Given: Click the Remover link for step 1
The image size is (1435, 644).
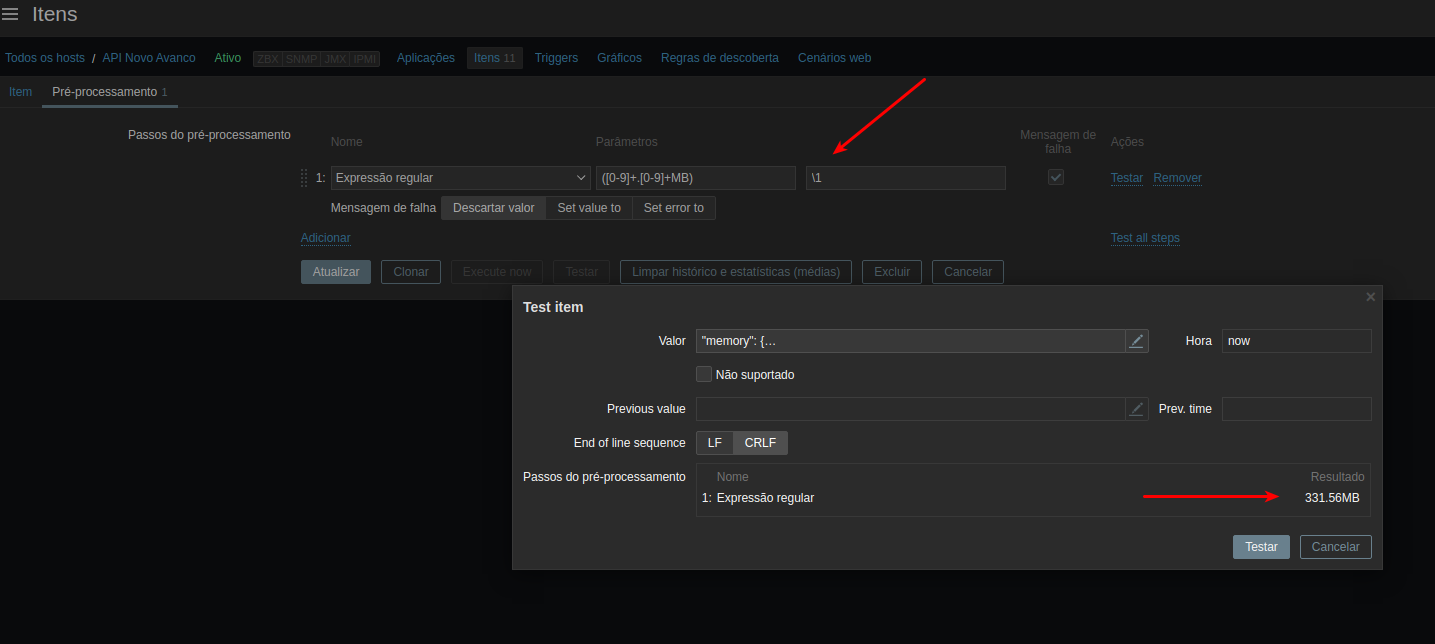Looking at the screenshot, I should [1177, 178].
